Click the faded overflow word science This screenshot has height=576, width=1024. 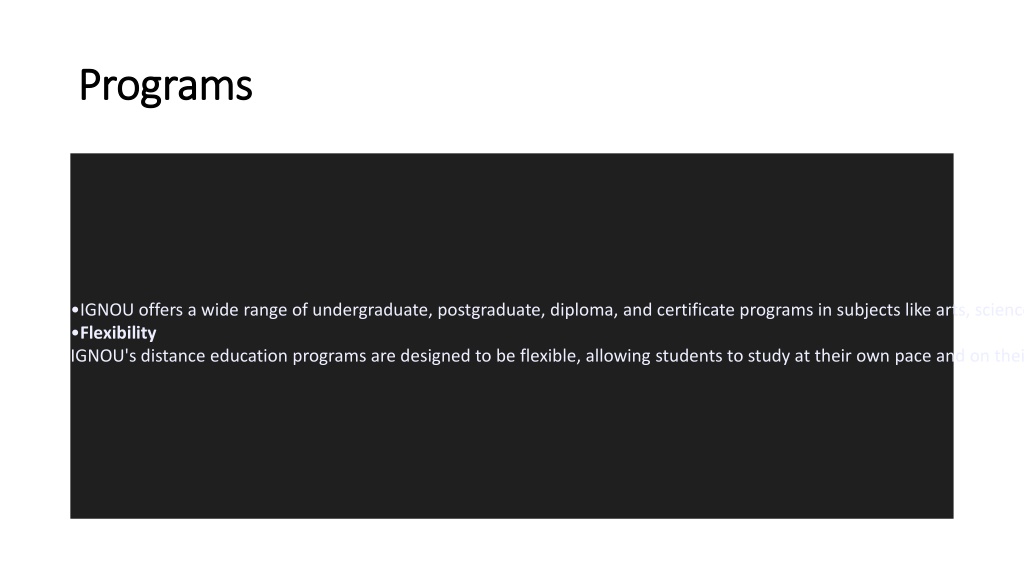tap(999, 310)
